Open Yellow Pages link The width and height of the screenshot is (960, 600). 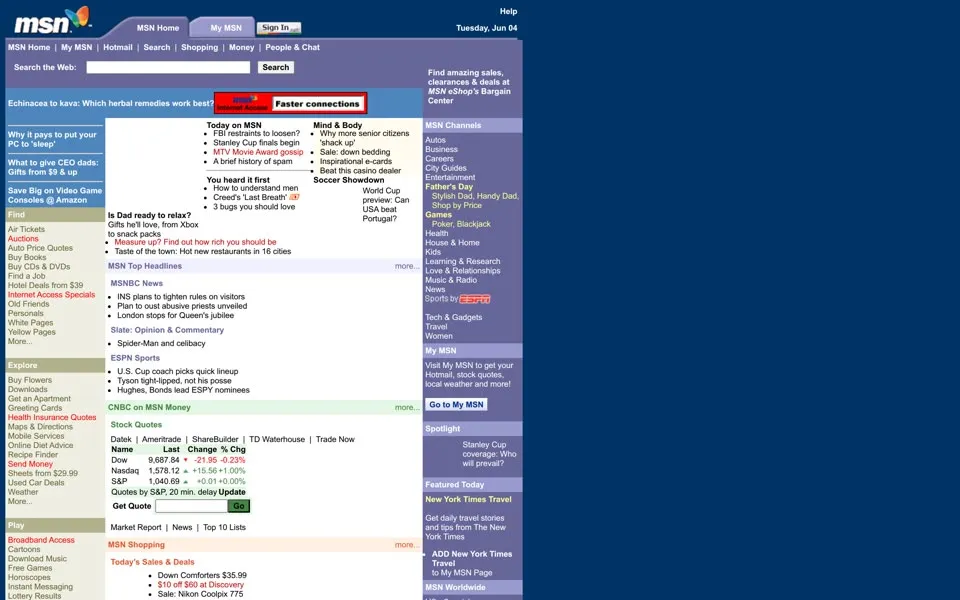coord(31,332)
